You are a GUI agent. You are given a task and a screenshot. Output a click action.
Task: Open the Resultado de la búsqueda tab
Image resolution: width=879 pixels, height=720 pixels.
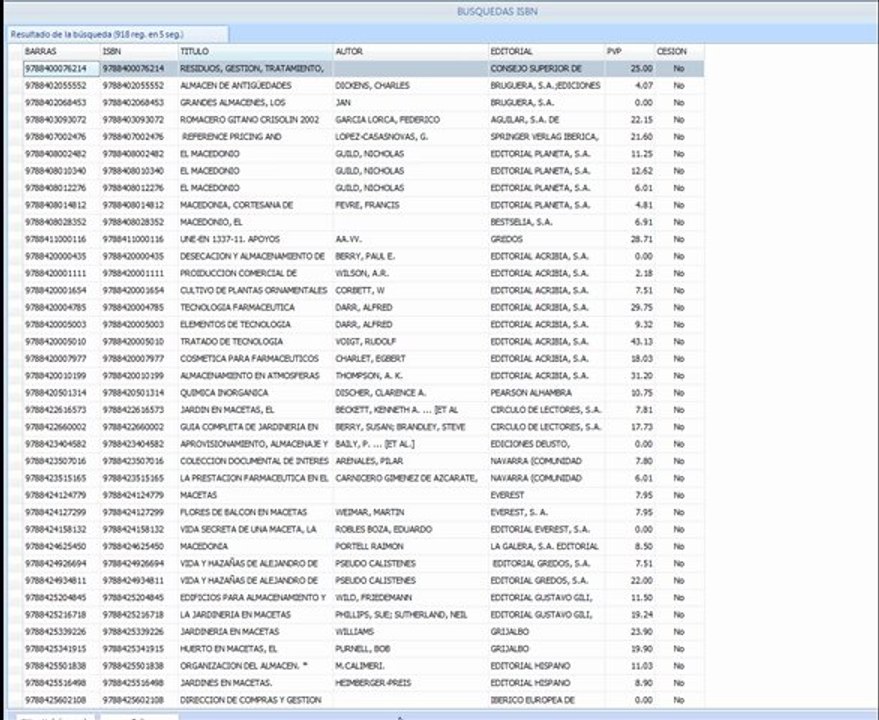tap(117, 34)
